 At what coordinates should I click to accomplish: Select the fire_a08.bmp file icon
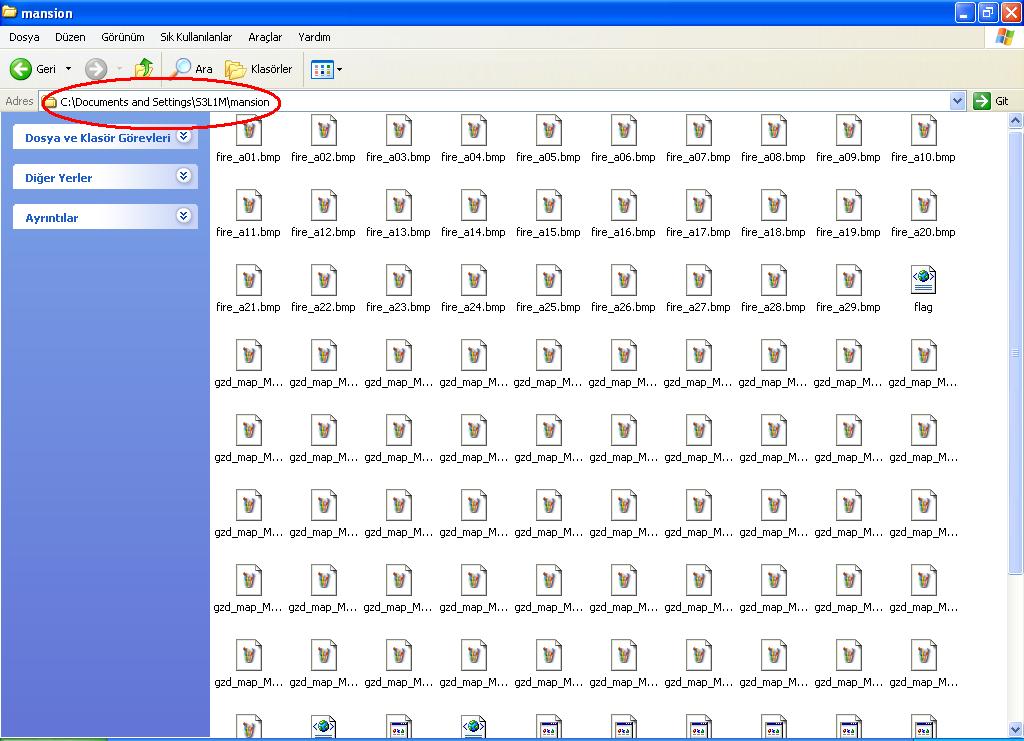[x=774, y=130]
